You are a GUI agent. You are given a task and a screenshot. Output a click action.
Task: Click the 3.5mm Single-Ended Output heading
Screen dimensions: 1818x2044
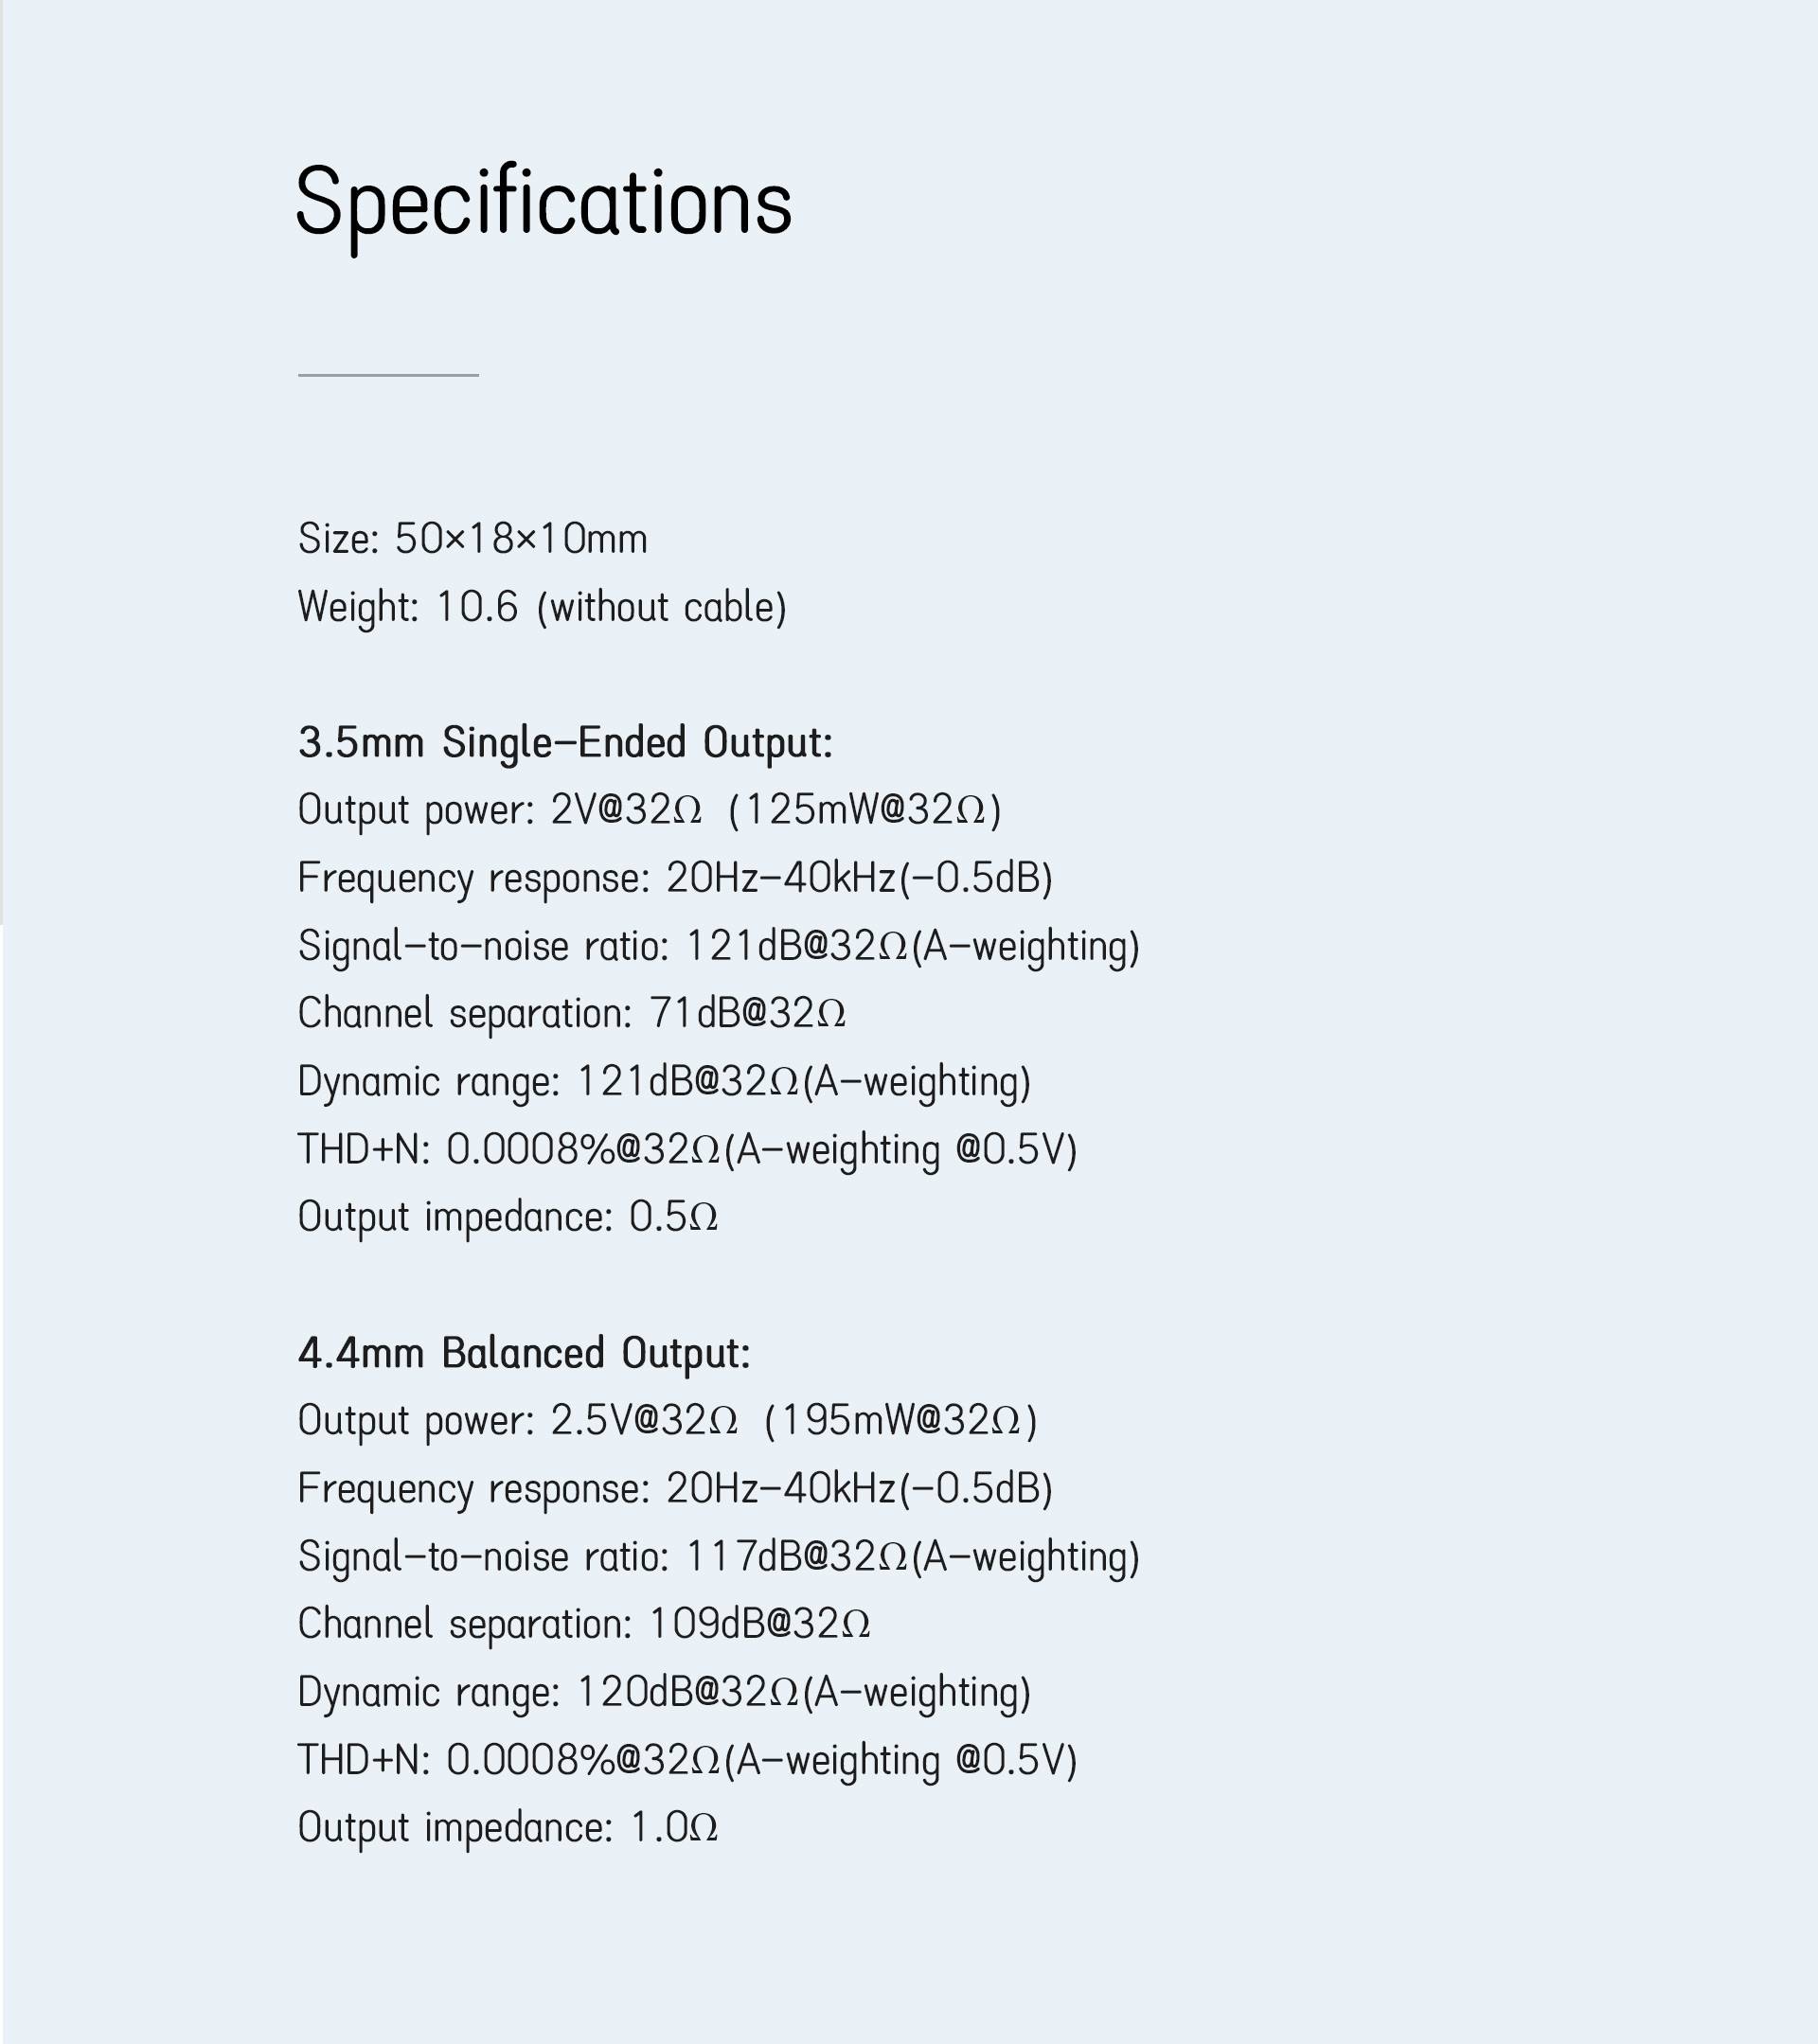click(x=565, y=743)
